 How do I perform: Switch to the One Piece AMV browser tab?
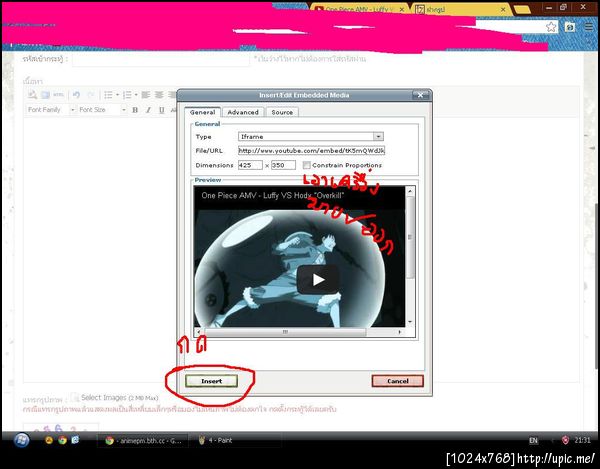coord(358,9)
